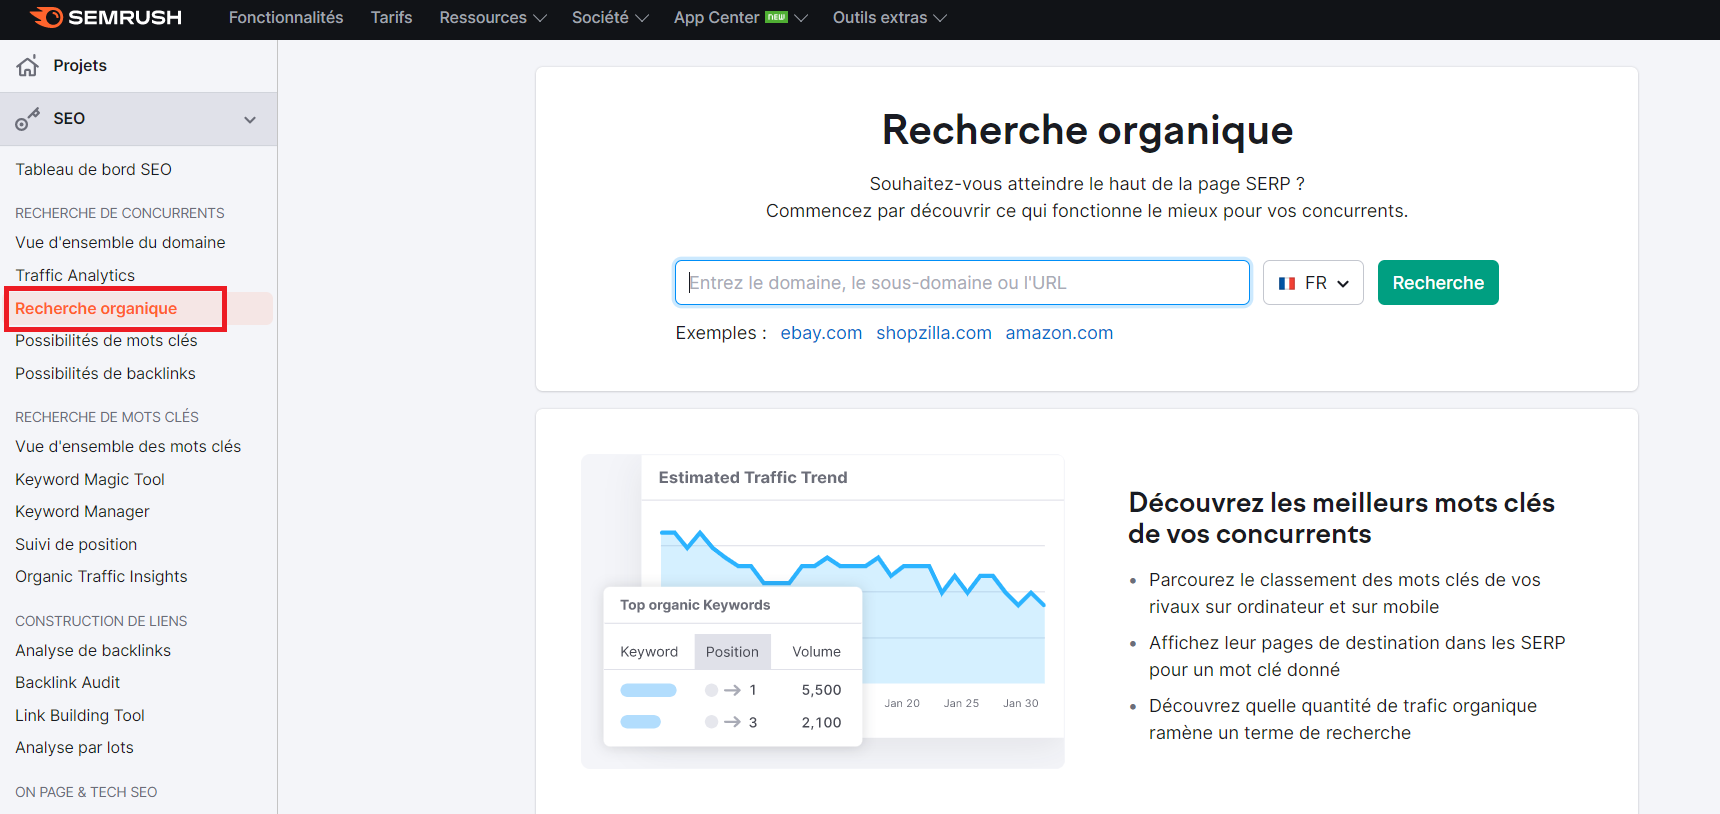Open Keyword Manager

point(82,512)
